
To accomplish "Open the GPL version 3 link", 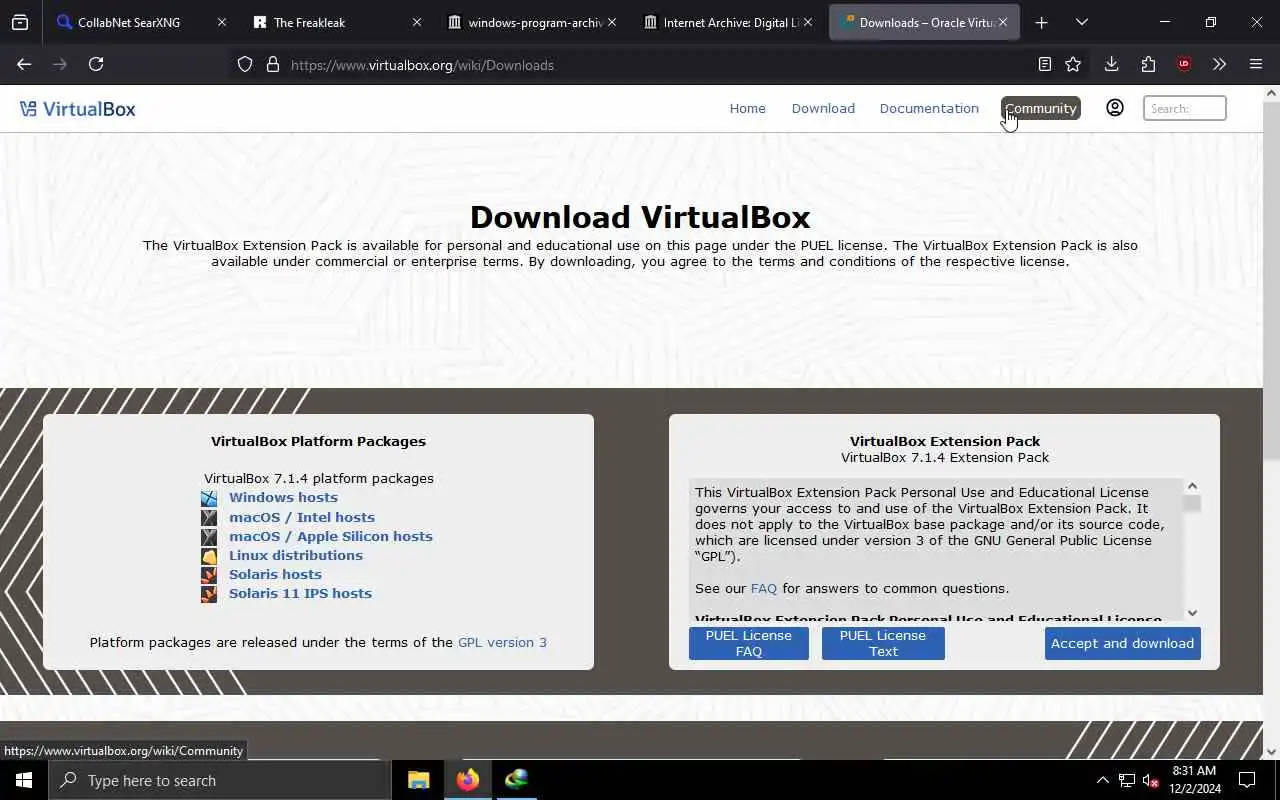I will pyautogui.click(x=502, y=642).
